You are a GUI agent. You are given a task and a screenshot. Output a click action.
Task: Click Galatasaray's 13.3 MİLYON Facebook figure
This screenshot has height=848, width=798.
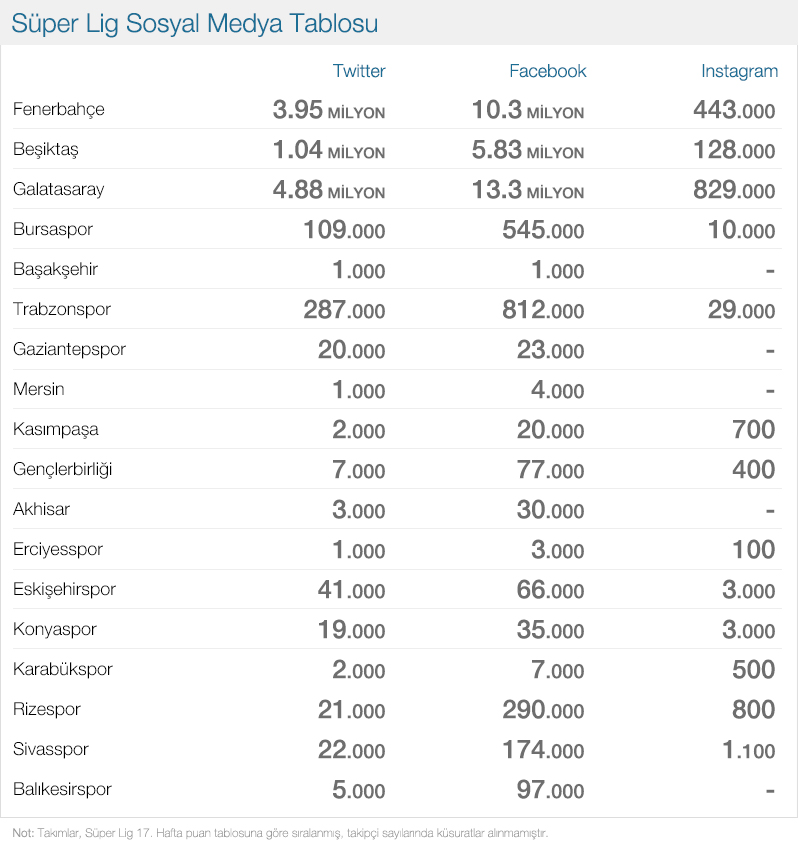coord(528,190)
